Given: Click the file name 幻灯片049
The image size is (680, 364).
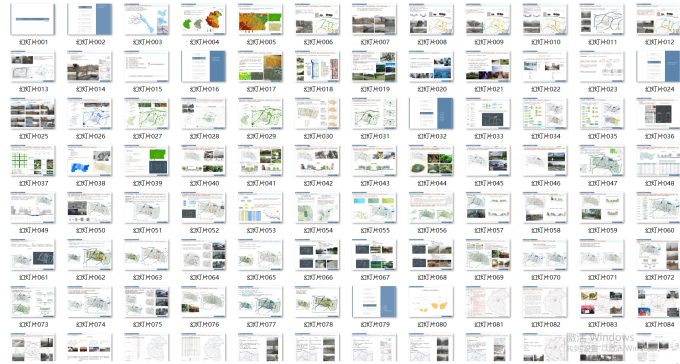Looking at the screenshot, I should pyautogui.click(x=33, y=230).
